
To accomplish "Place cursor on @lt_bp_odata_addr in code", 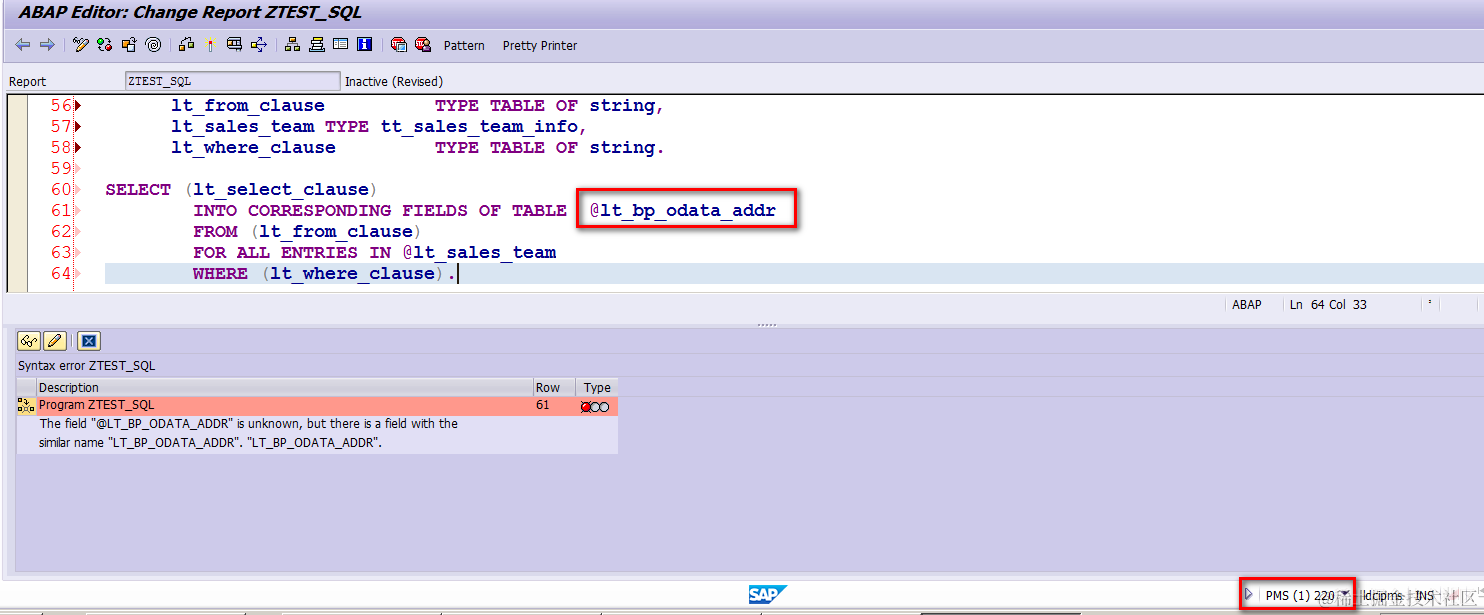I will [x=682, y=211].
